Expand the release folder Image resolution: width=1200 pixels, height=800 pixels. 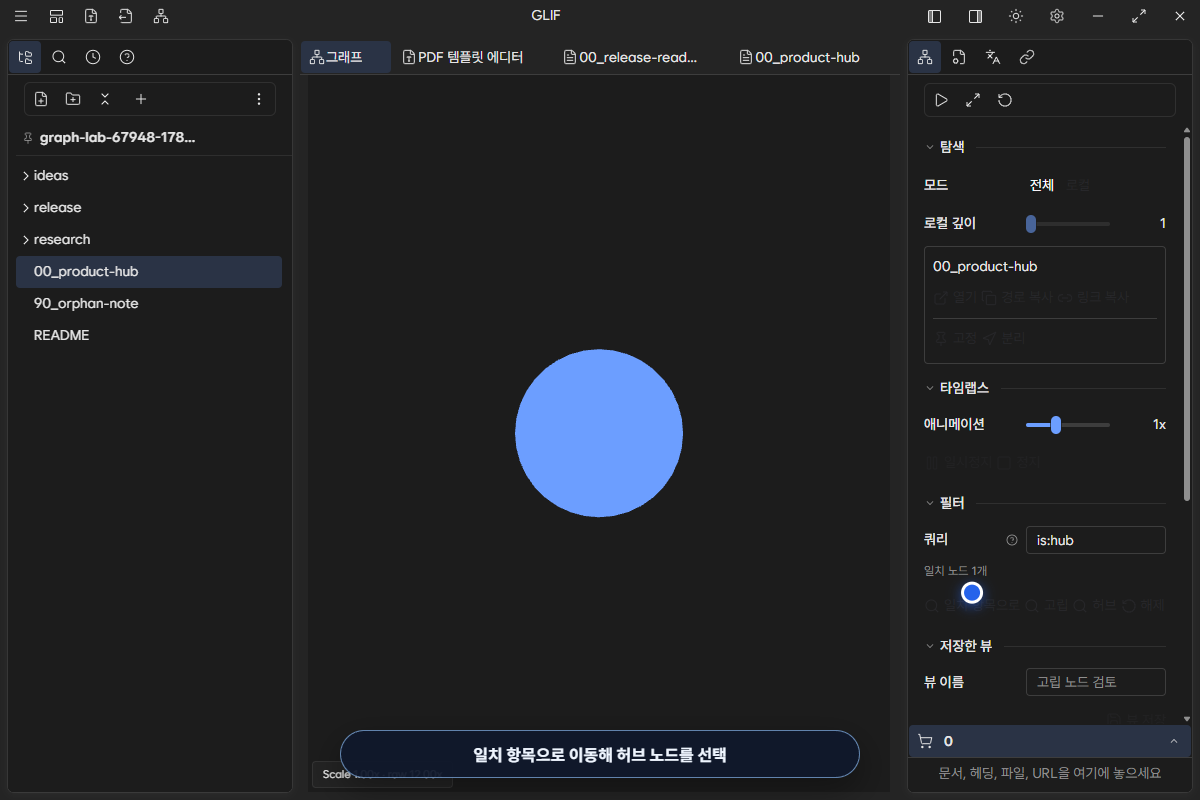click(149, 207)
